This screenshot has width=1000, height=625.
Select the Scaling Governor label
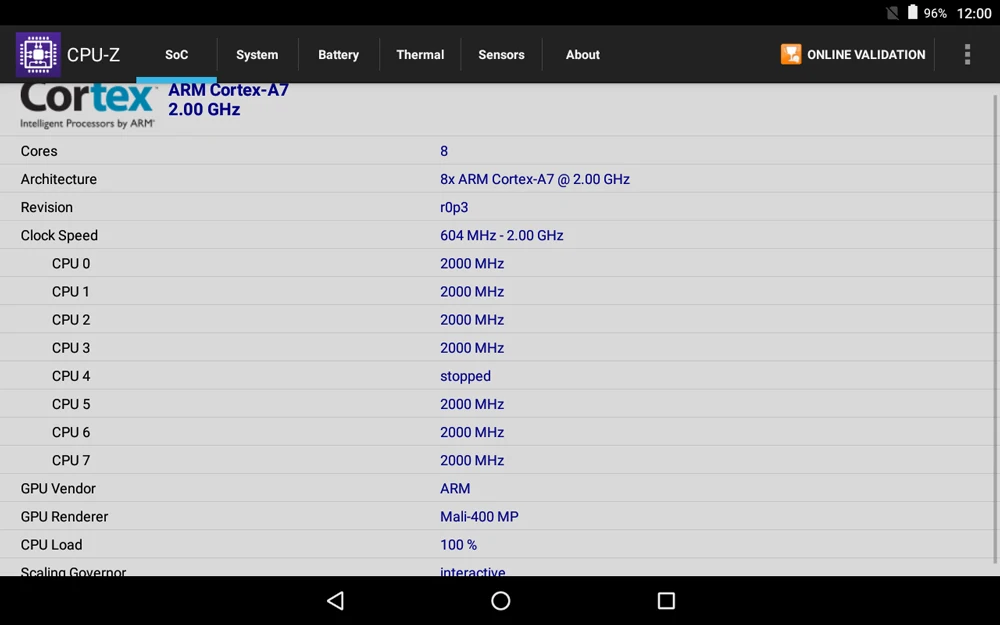pos(73,571)
